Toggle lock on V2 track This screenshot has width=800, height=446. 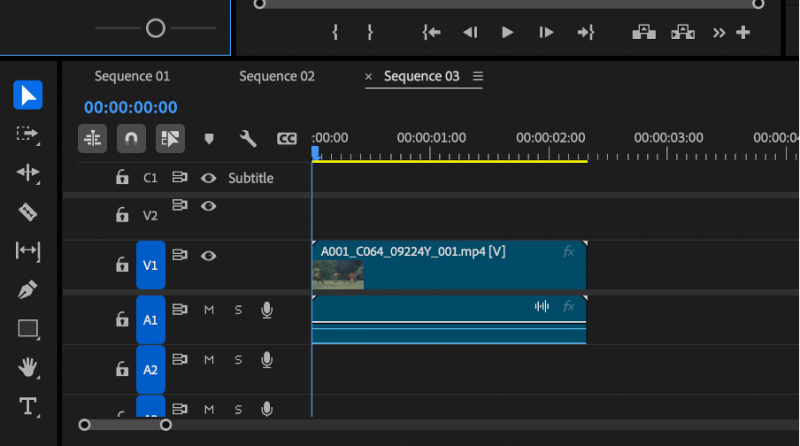click(x=122, y=214)
